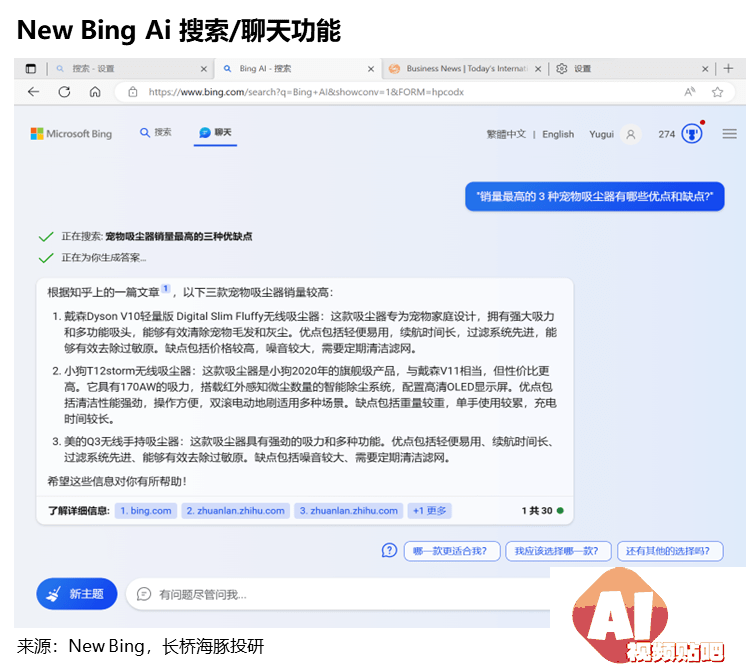Expand +1 更多 sources
The image size is (750, 668).
[430, 511]
